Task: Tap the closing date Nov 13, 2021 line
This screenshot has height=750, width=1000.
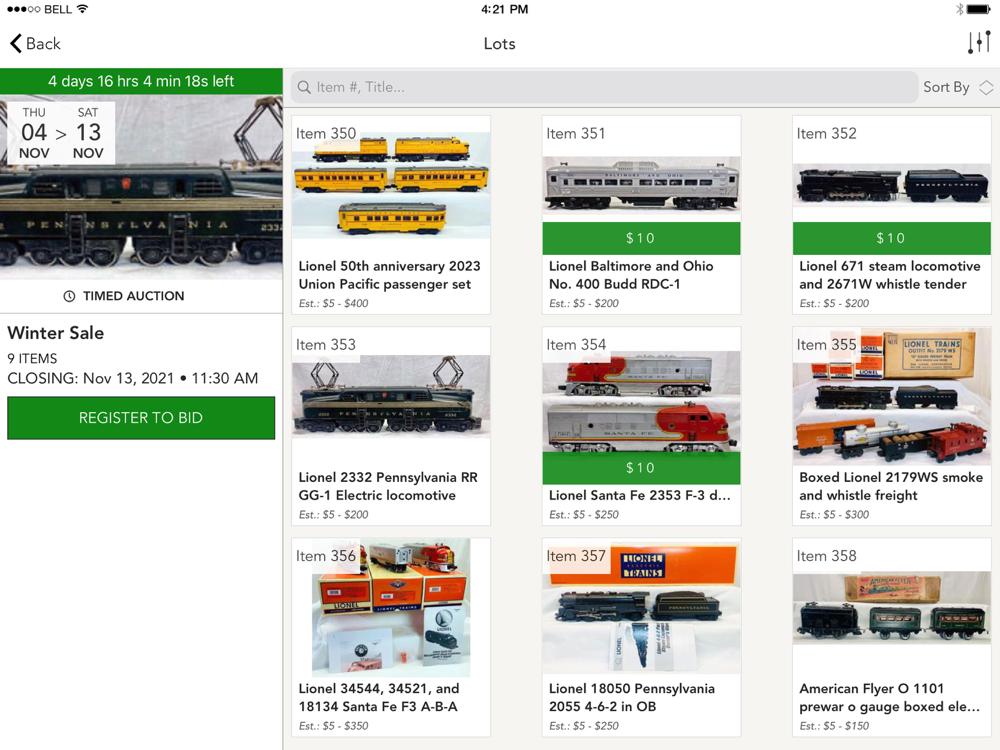Action: pos(133,378)
